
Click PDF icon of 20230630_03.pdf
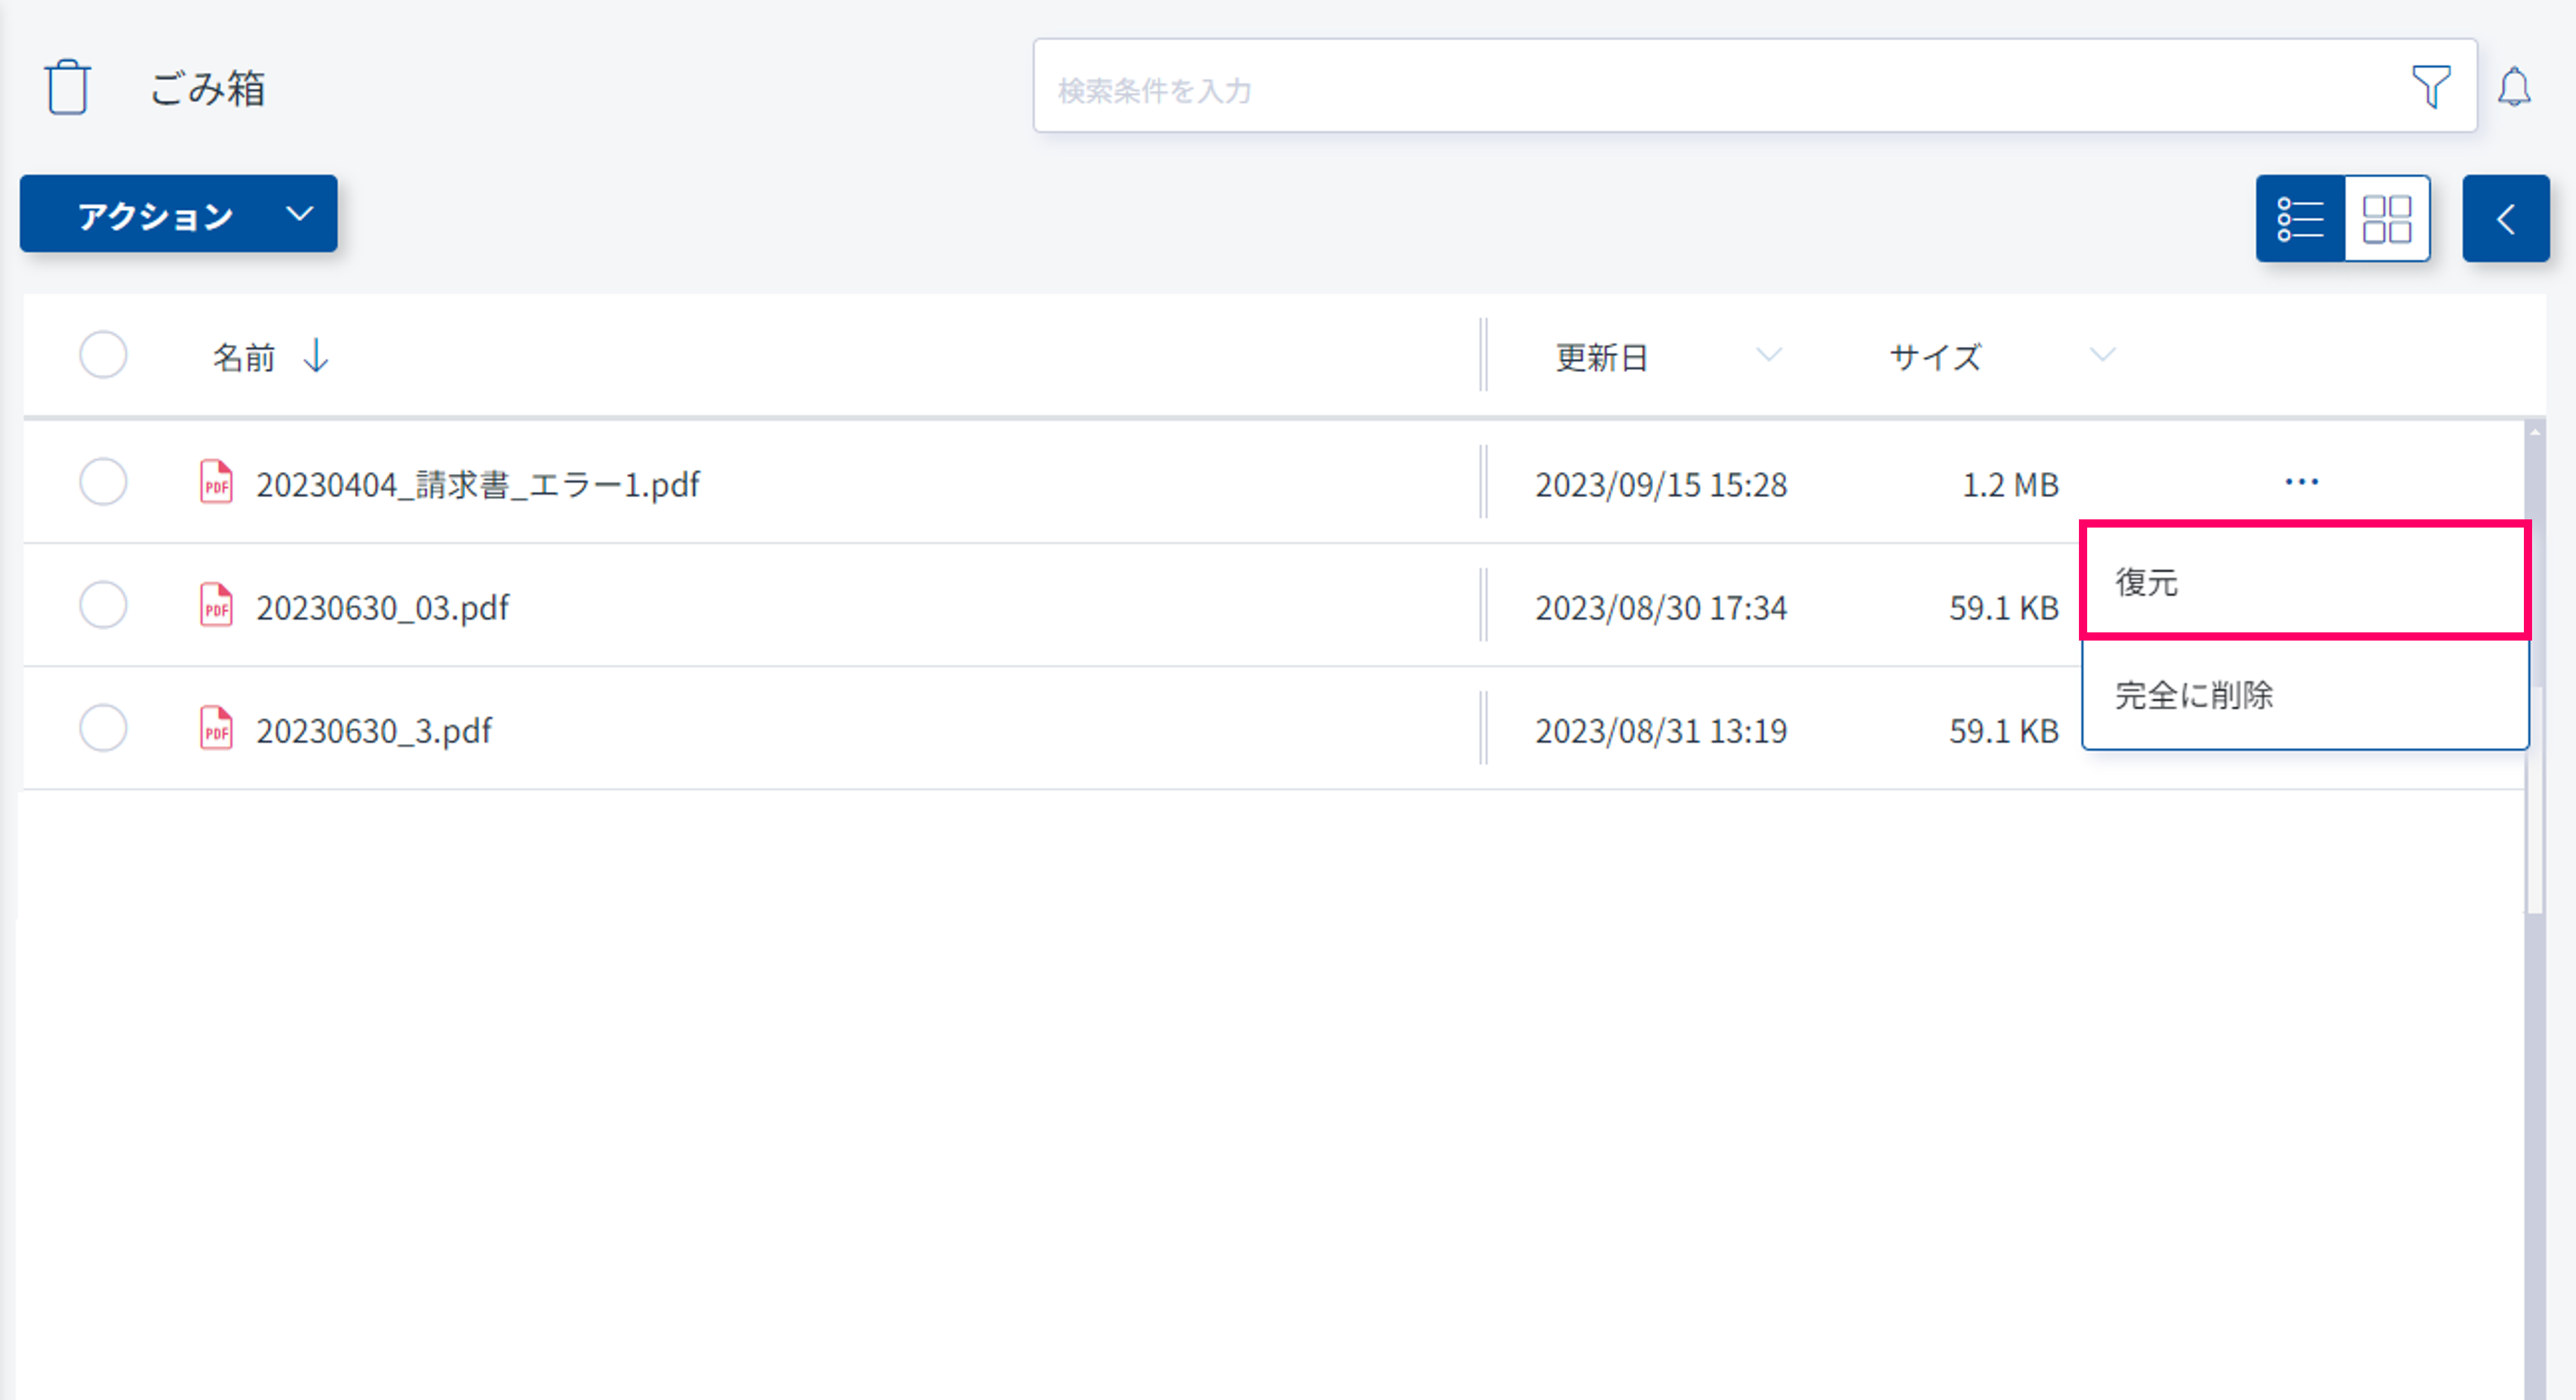(216, 606)
